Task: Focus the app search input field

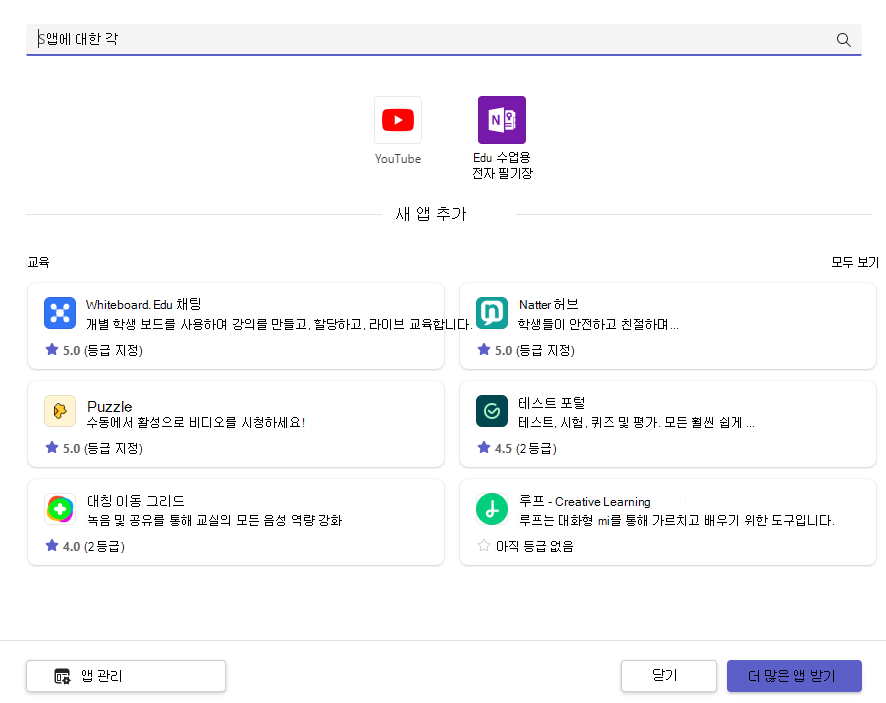Action: pos(444,40)
